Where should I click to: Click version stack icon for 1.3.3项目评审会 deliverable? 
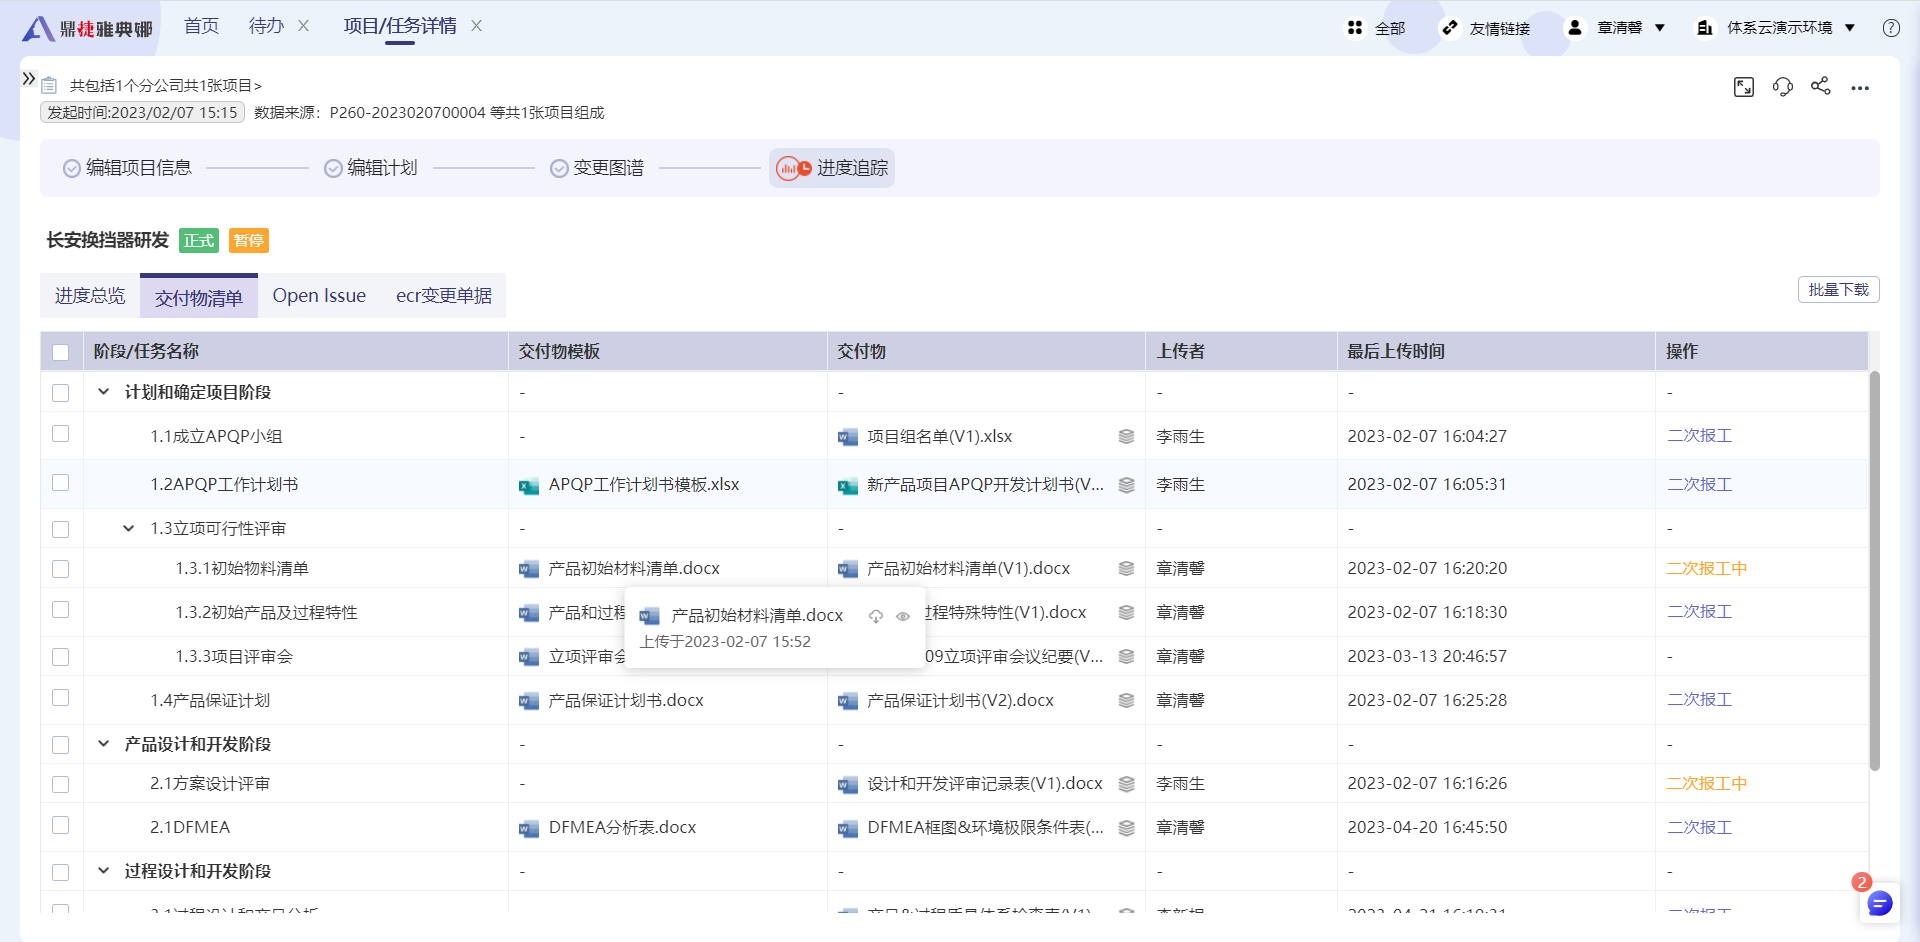pyautogui.click(x=1126, y=656)
